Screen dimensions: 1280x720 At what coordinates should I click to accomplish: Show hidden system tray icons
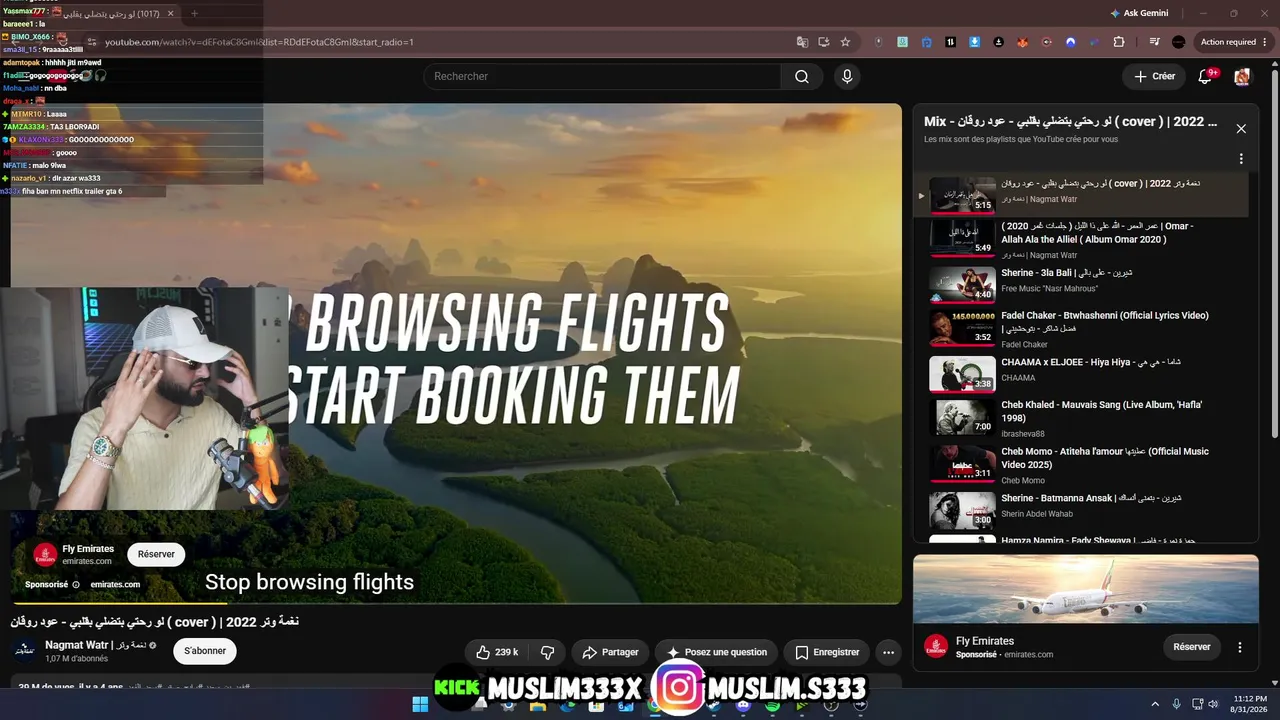[x=1155, y=704]
